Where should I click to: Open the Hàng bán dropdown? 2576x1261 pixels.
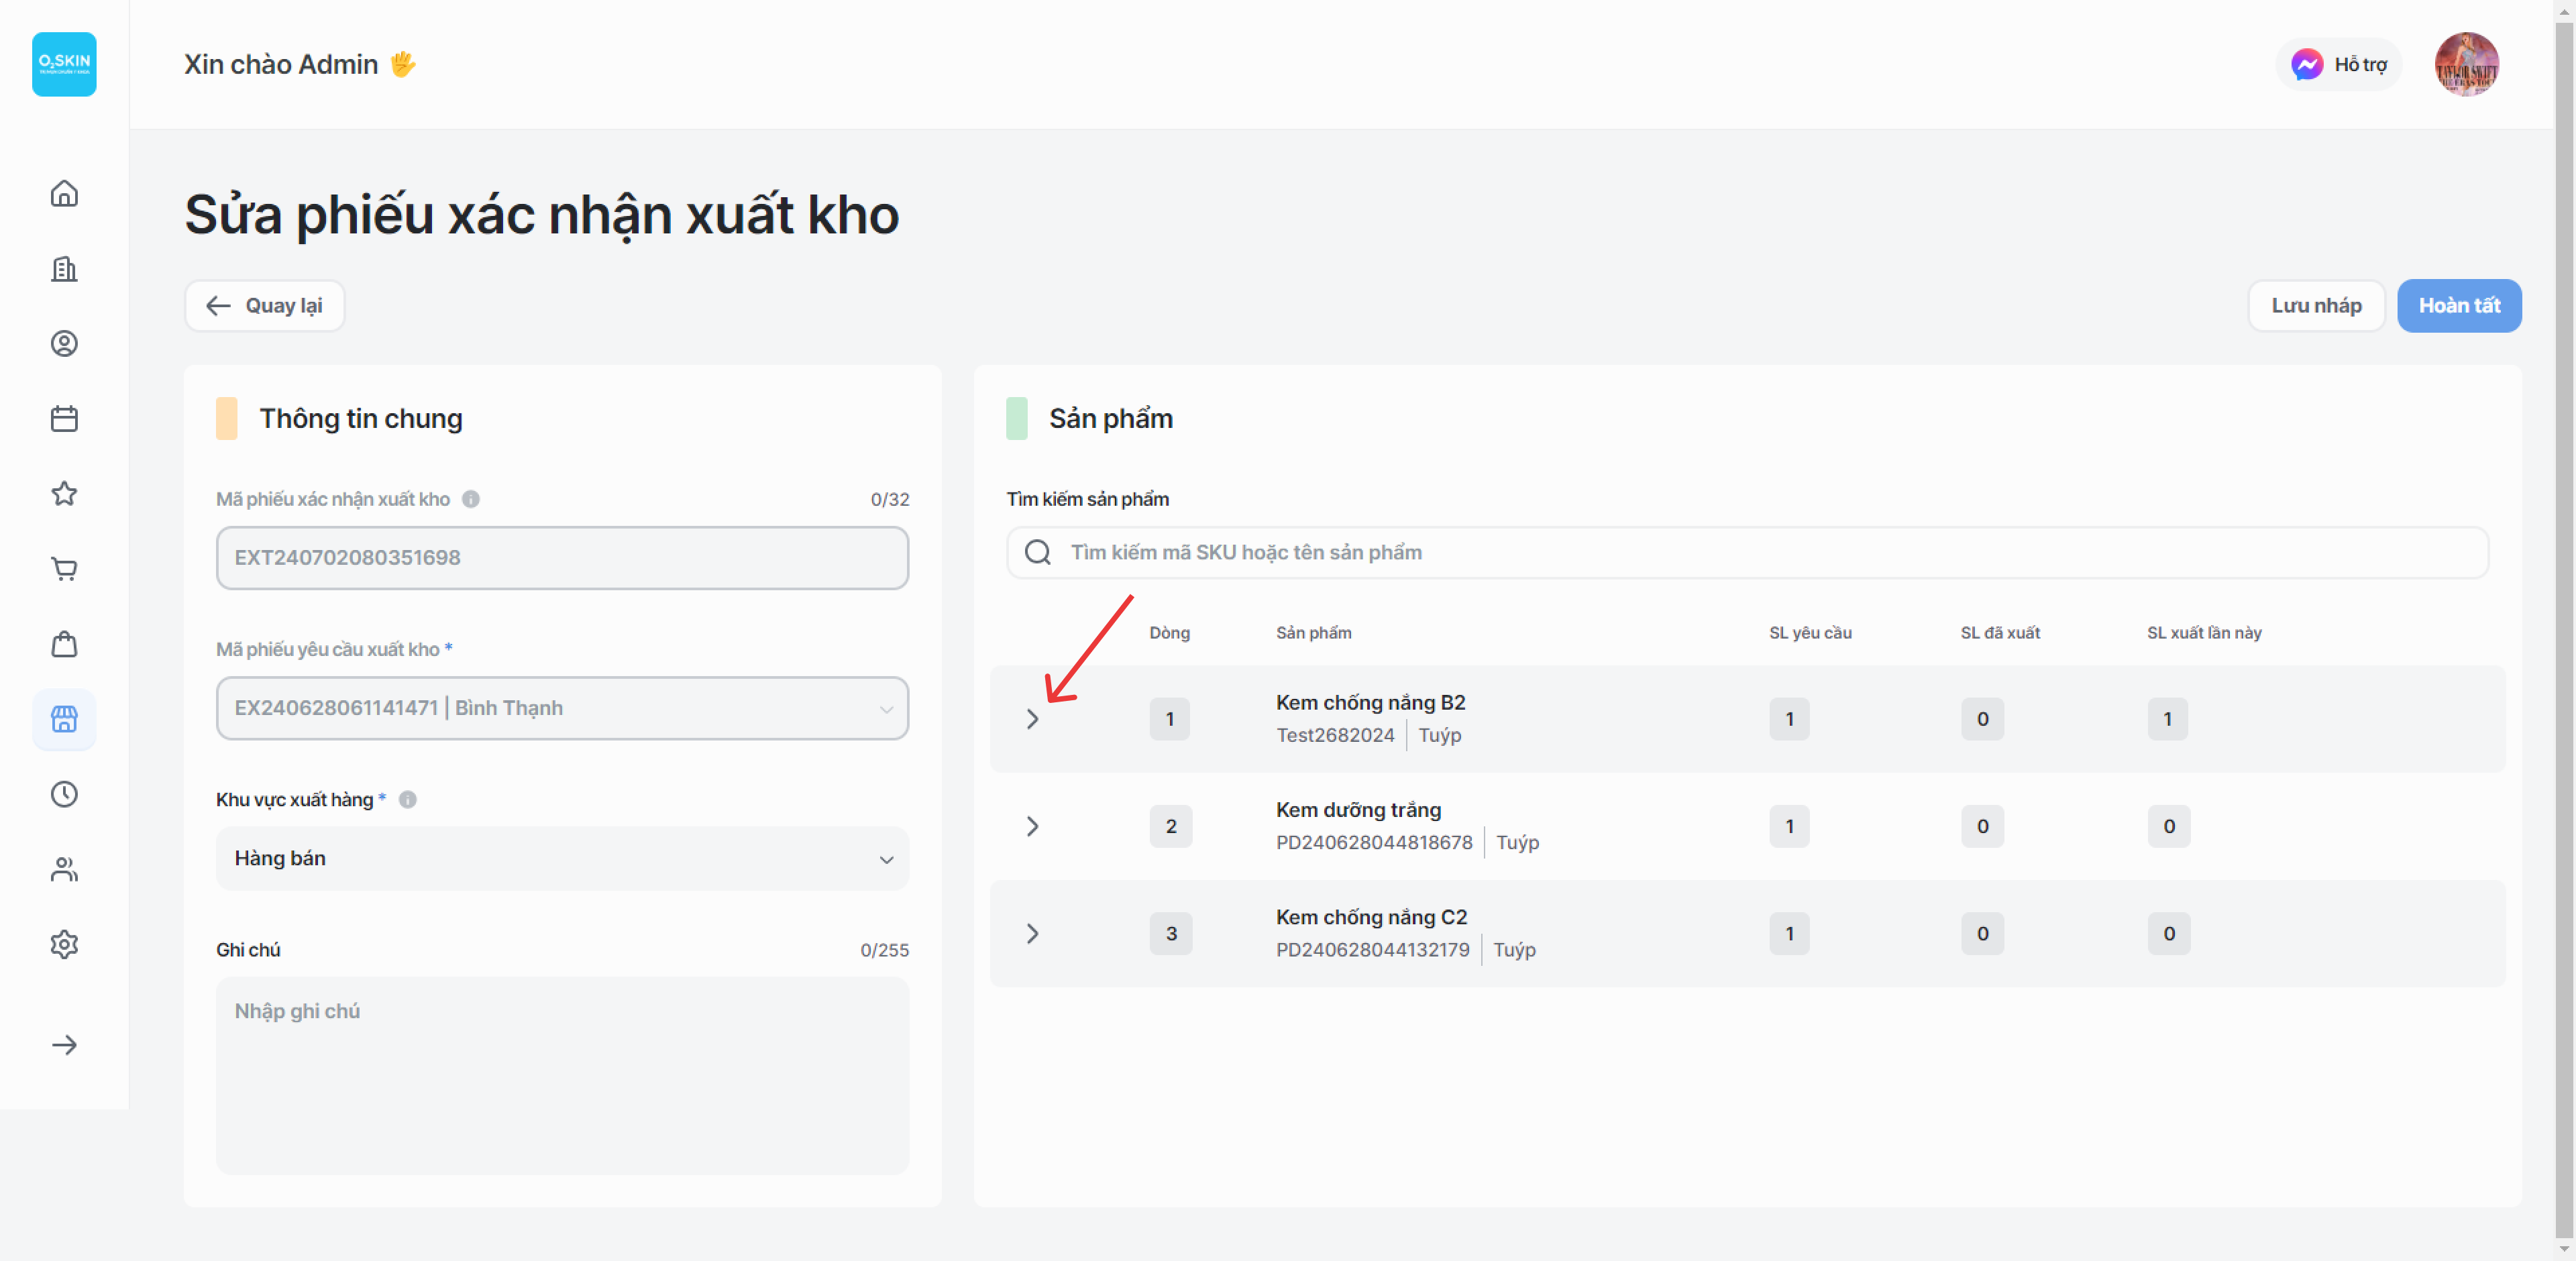(562, 858)
